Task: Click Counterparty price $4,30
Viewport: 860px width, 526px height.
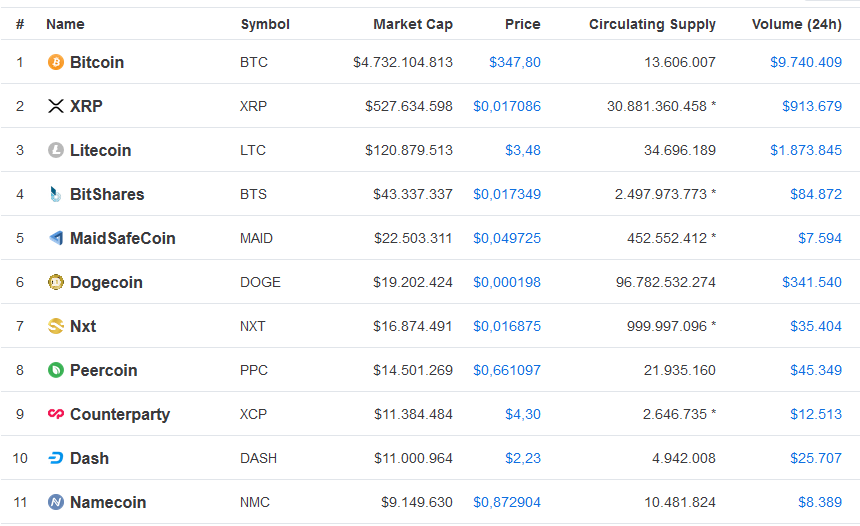Action: pos(523,414)
